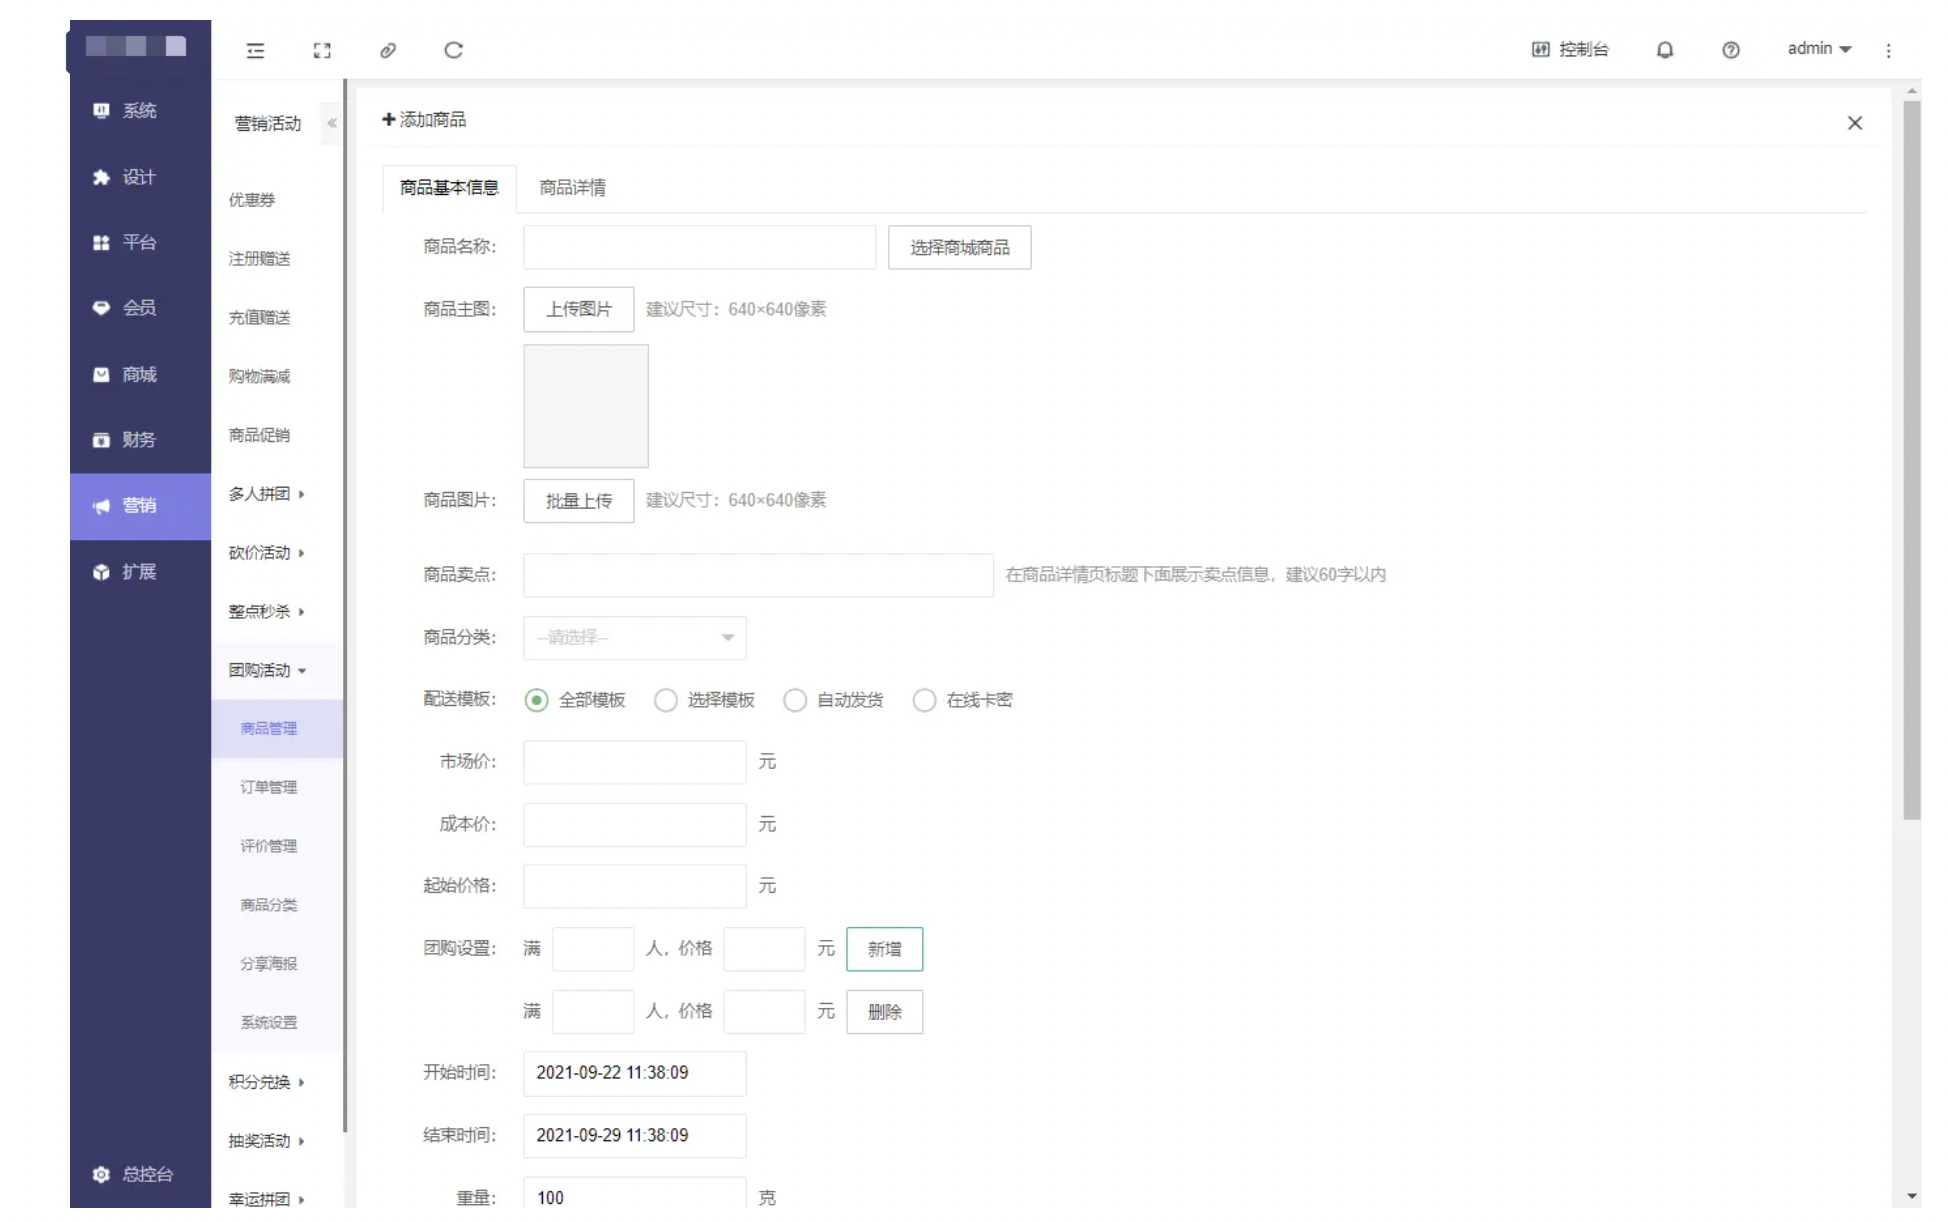Image resolution: width=1948 pixels, height=1222 pixels.
Task: Go to 设计 in main sidebar
Action: click(140, 177)
